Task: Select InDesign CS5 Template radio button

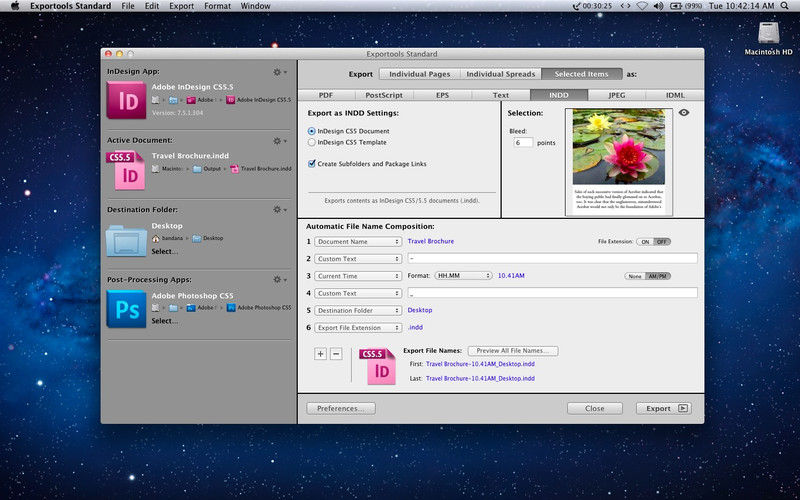Action: tap(312, 142)
